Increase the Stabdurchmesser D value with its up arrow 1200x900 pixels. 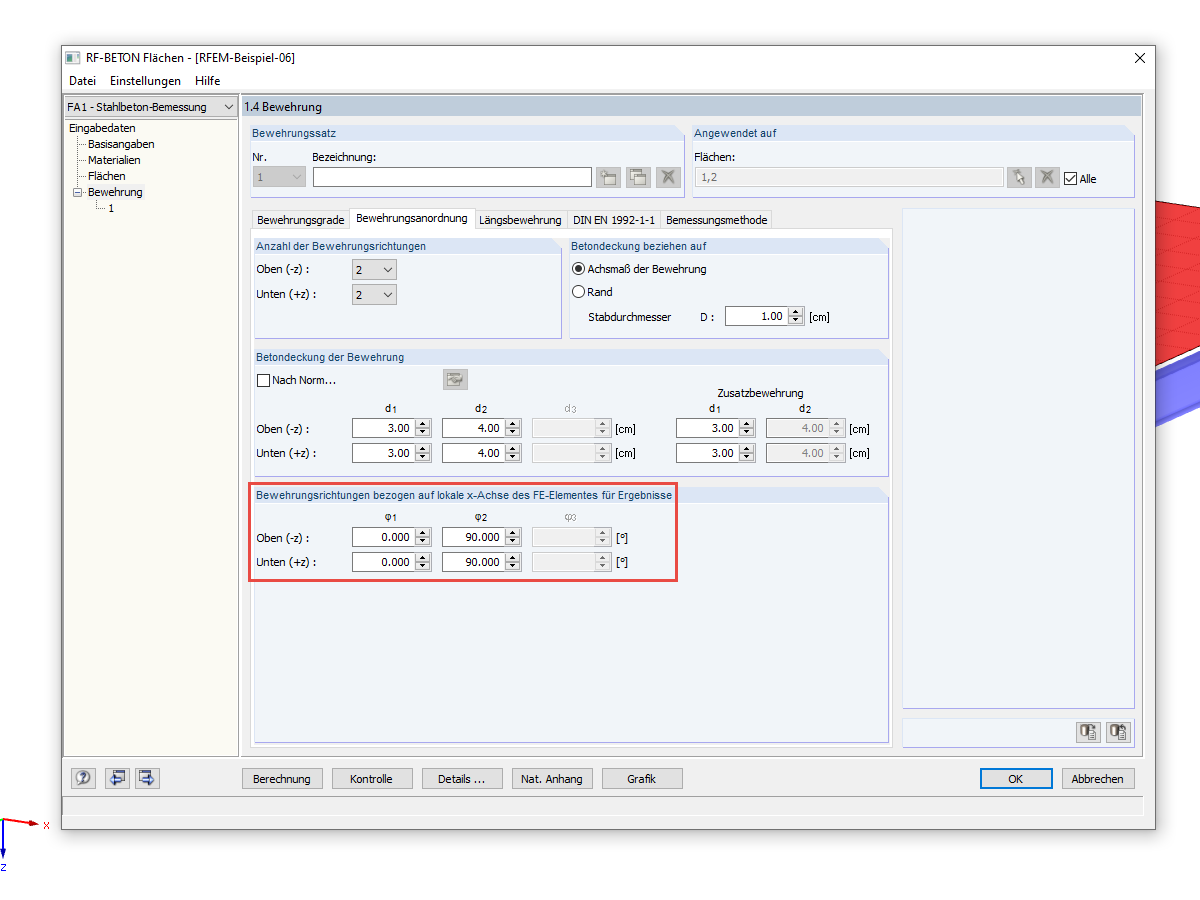[x=796, y=312]
